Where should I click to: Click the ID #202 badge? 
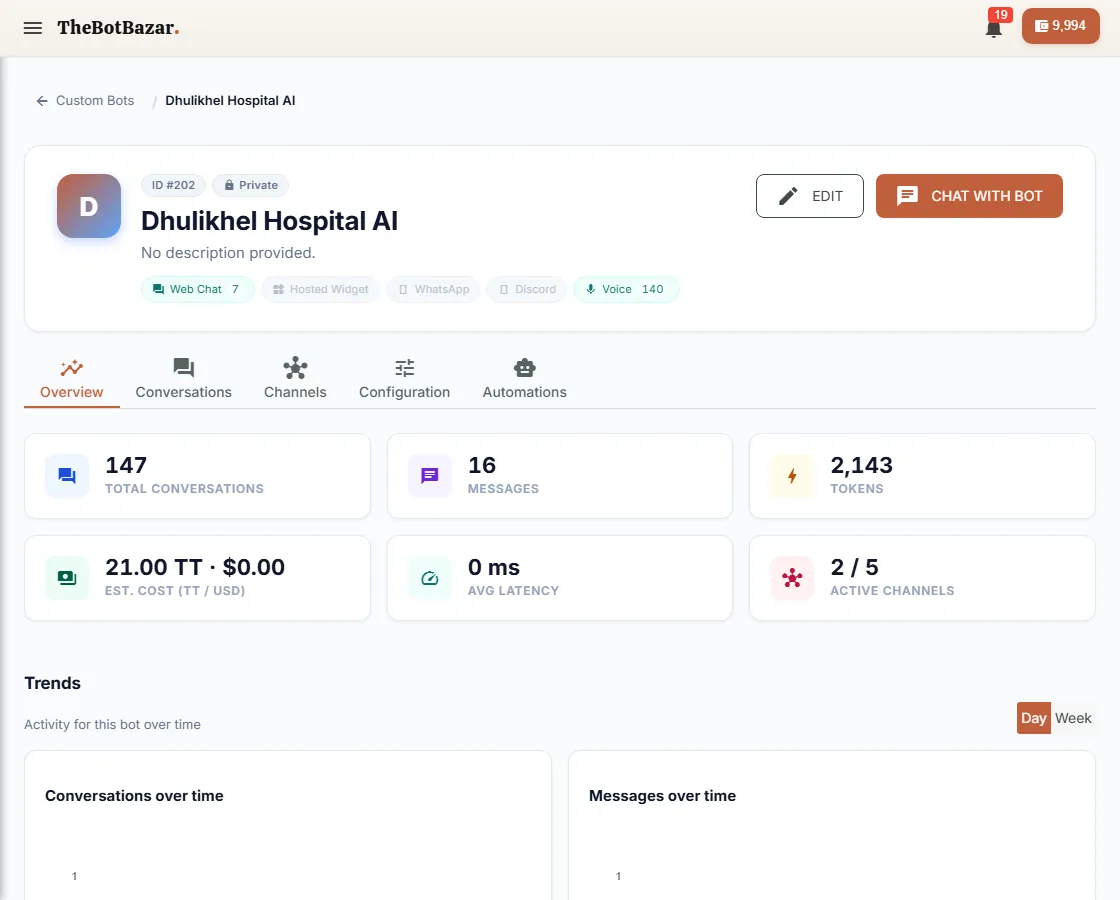173,185
